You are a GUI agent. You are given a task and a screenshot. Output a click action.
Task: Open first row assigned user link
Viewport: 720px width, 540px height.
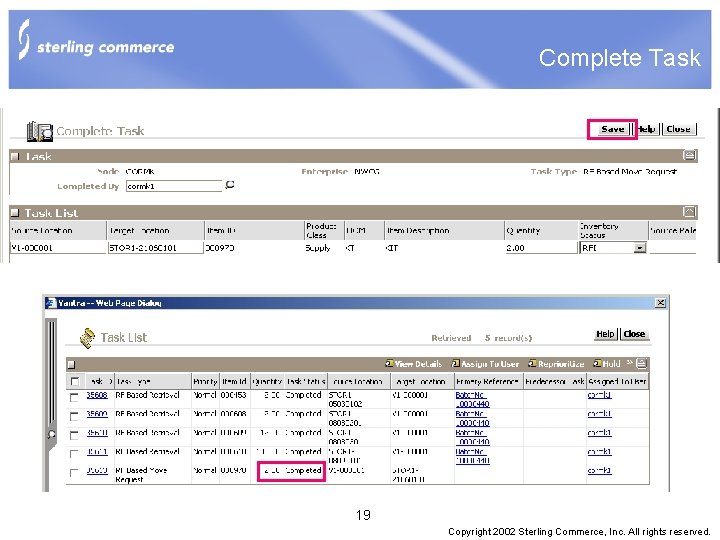tap(599, 395)
